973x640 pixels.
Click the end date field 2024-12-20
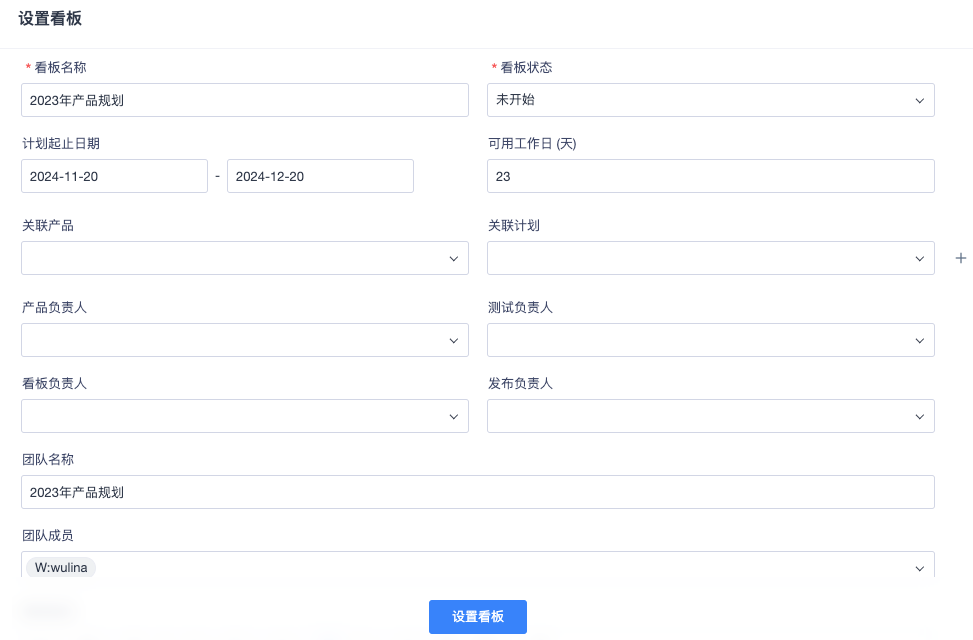click(320, 176)
